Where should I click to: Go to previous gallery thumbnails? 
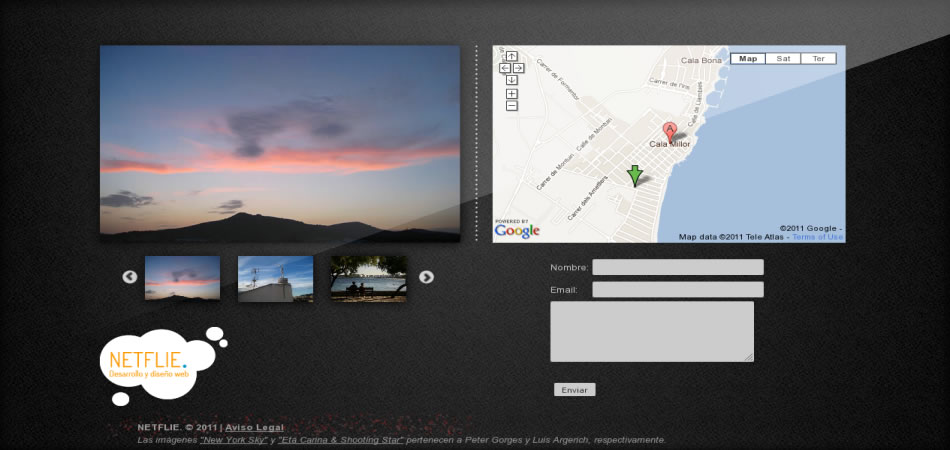[130, 277]
